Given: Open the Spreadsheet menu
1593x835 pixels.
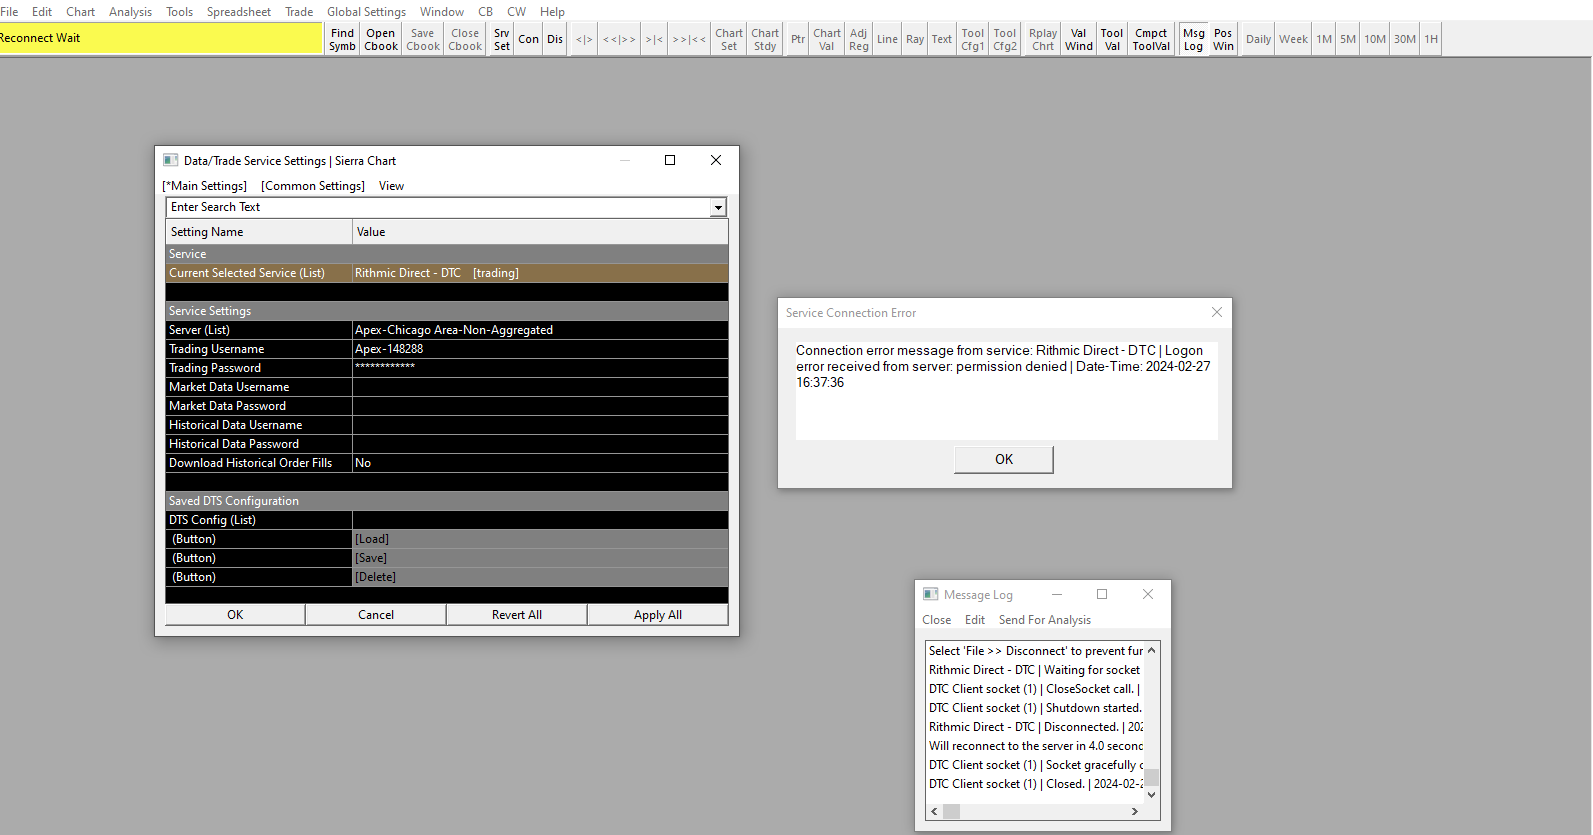Looking at the screenshot, I should pyautogui.click(x=239, y=12).
